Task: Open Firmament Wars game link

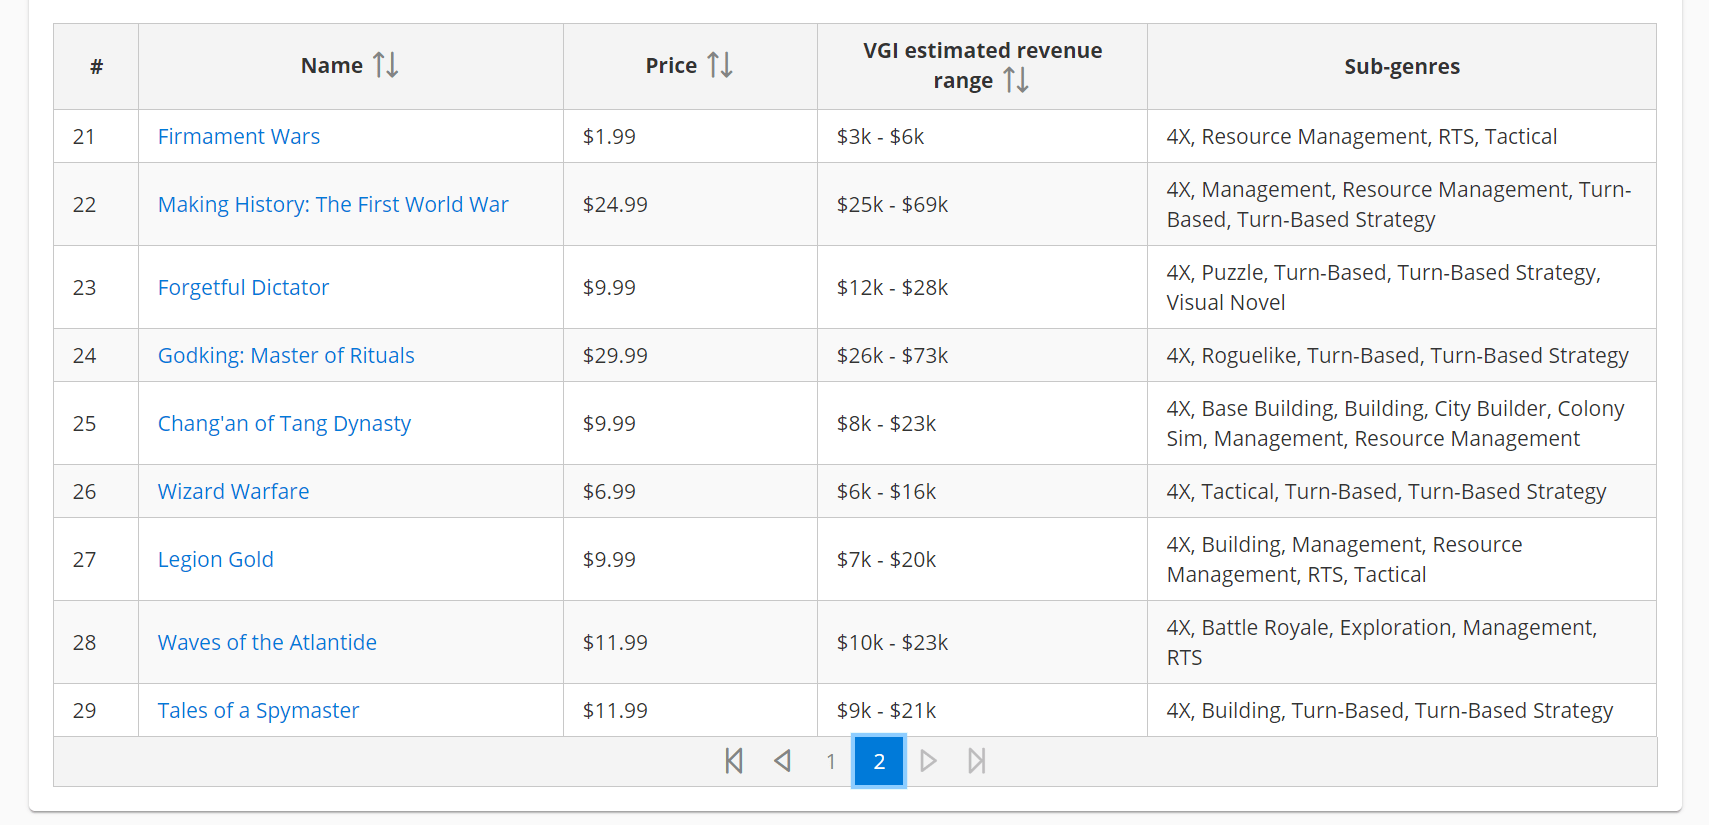Action: [x=239, y=136]
